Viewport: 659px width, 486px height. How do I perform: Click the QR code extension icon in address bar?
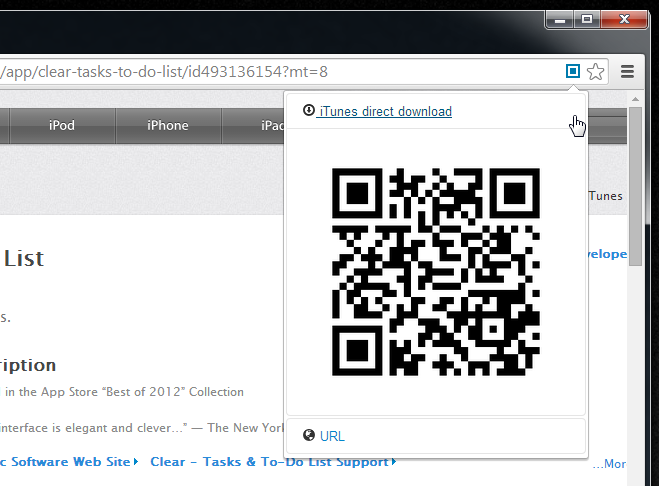click(572, 71)
